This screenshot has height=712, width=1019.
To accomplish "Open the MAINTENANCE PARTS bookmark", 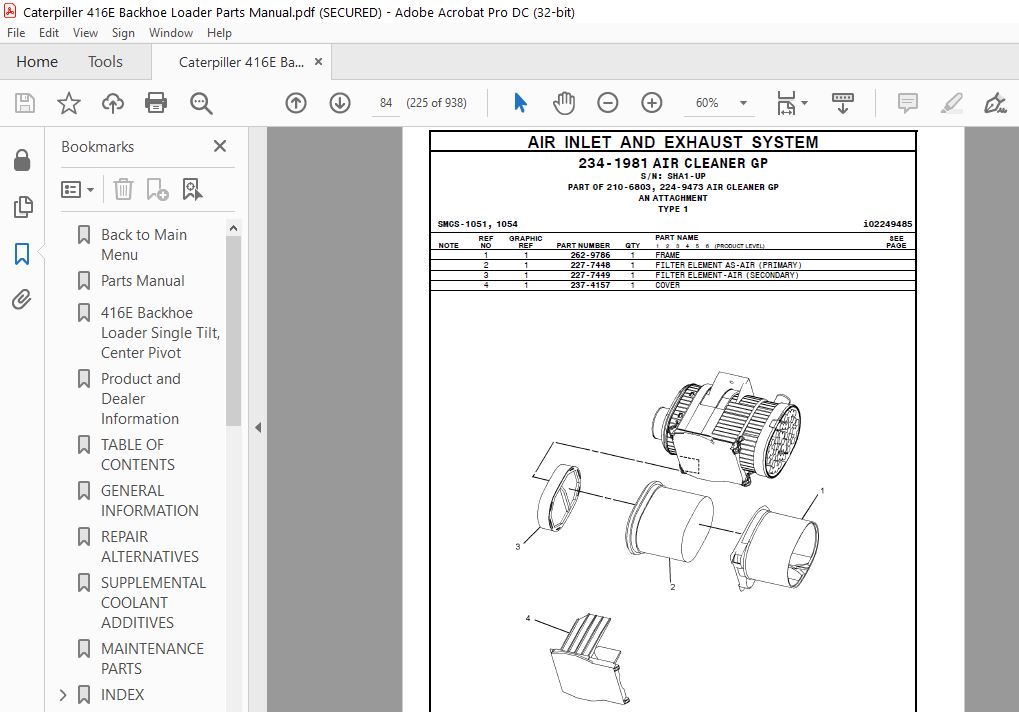I will pyautogui.click(x=152, y=658).
